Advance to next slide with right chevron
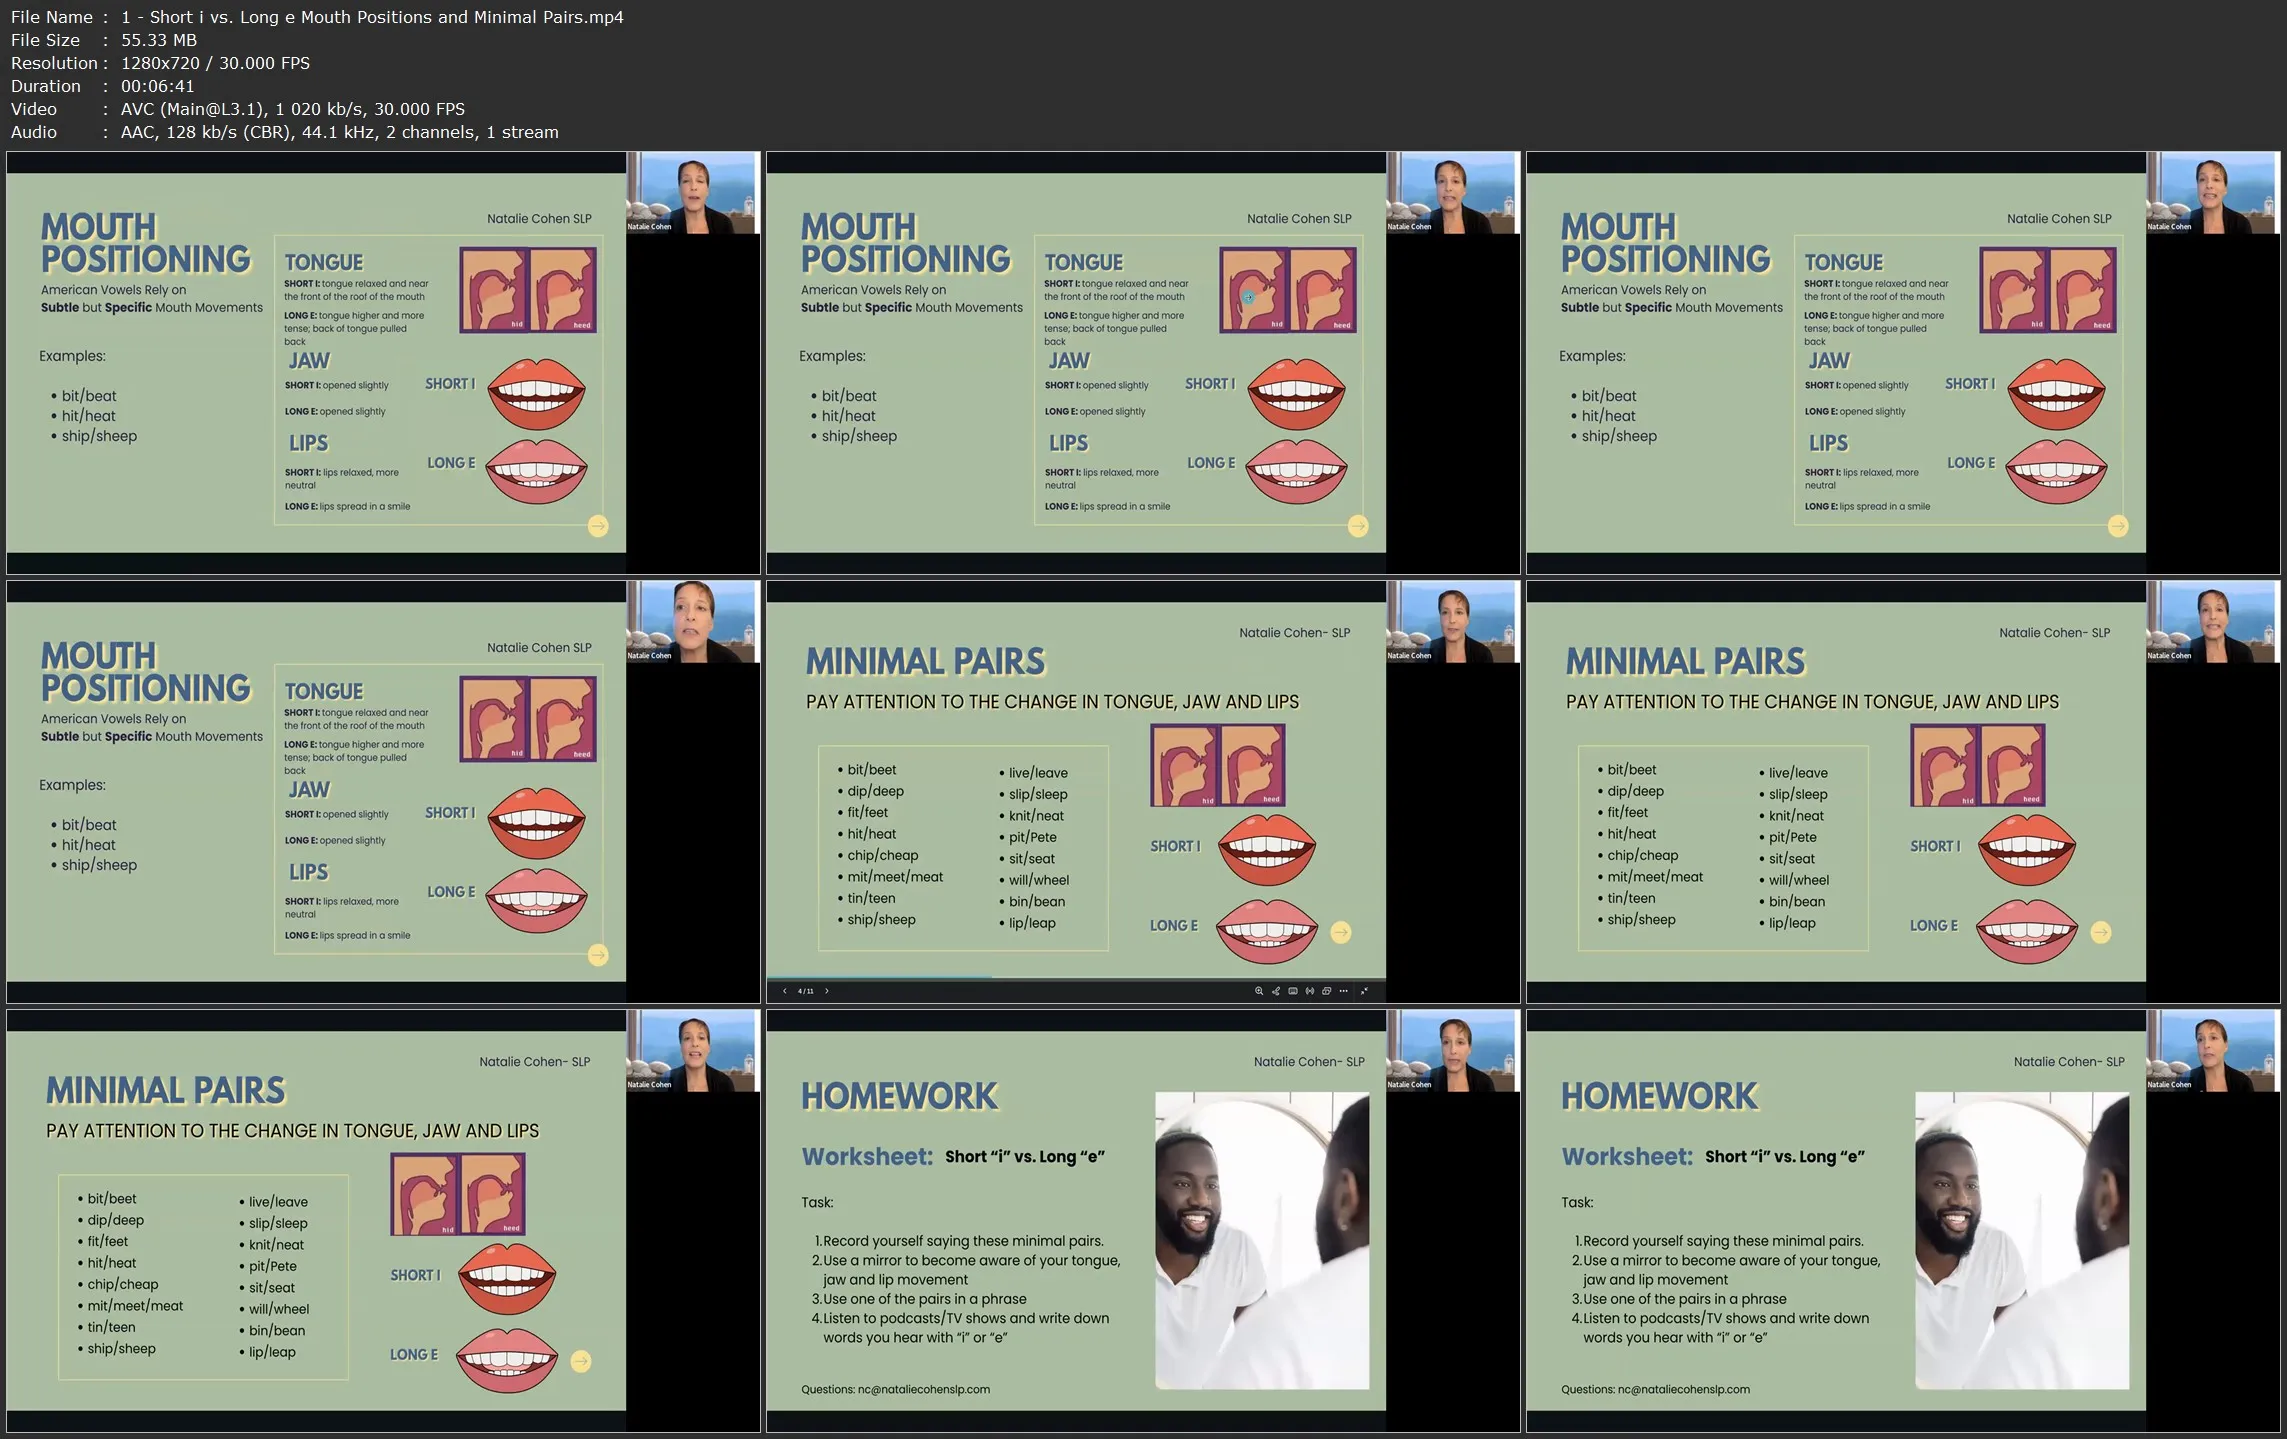2287x1439 pixels. [827, 991]
